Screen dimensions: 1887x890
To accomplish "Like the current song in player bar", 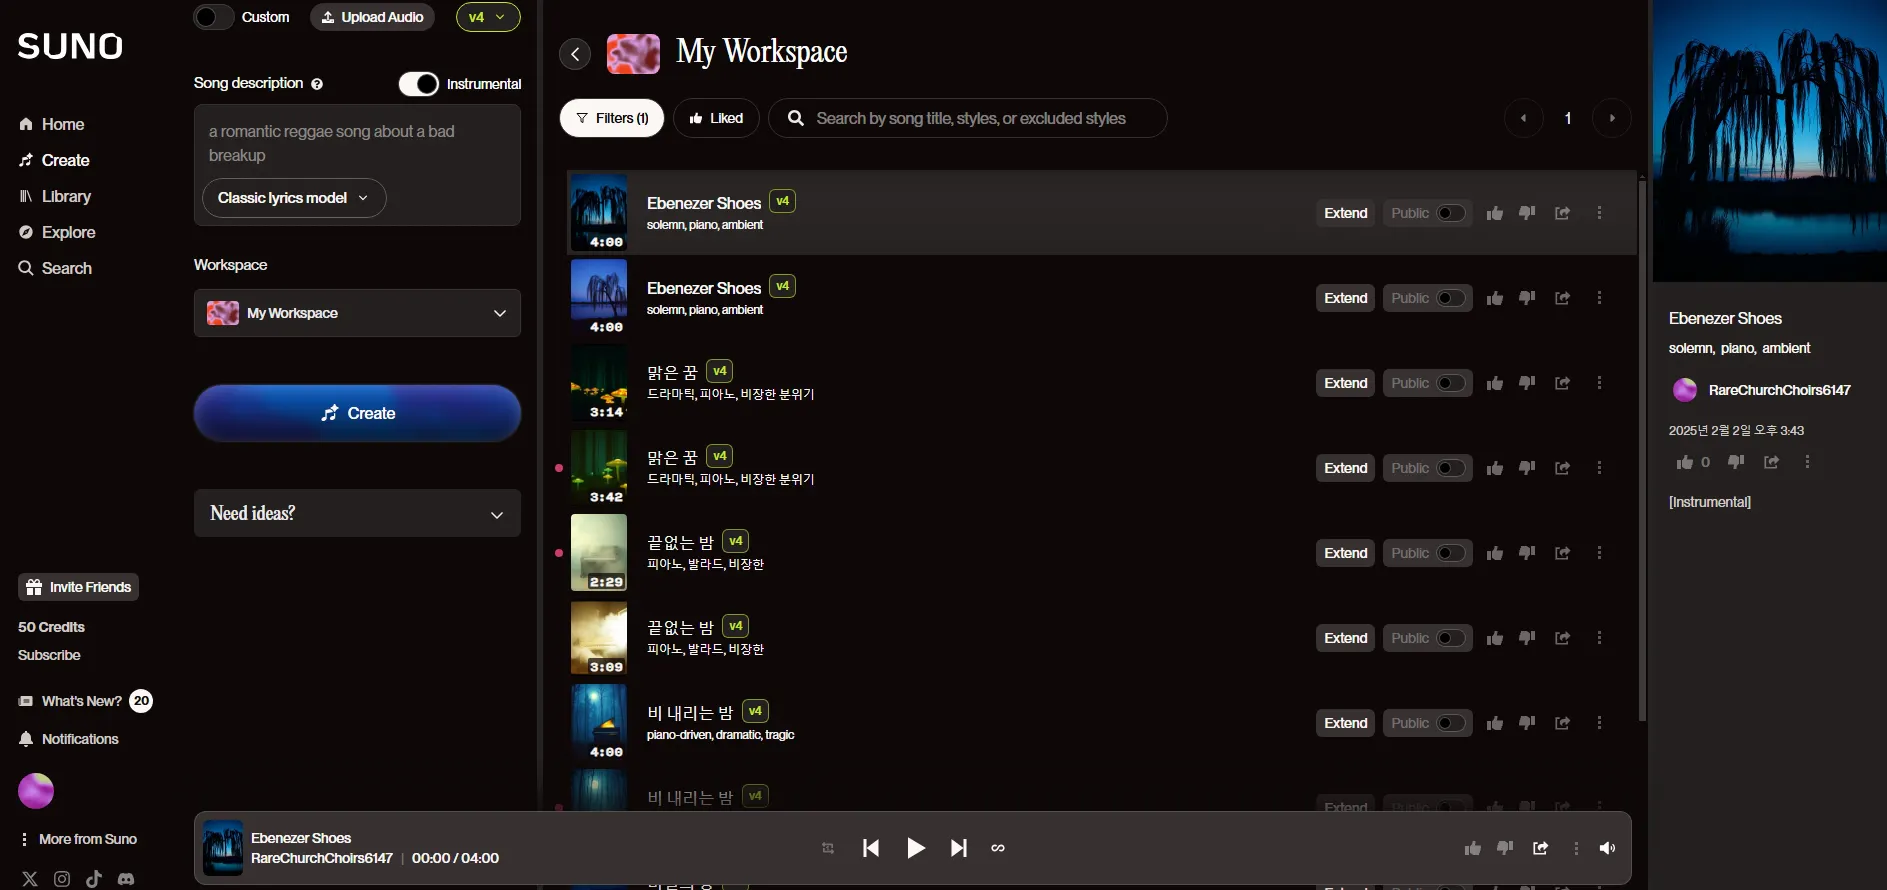I will [1473, 848].
